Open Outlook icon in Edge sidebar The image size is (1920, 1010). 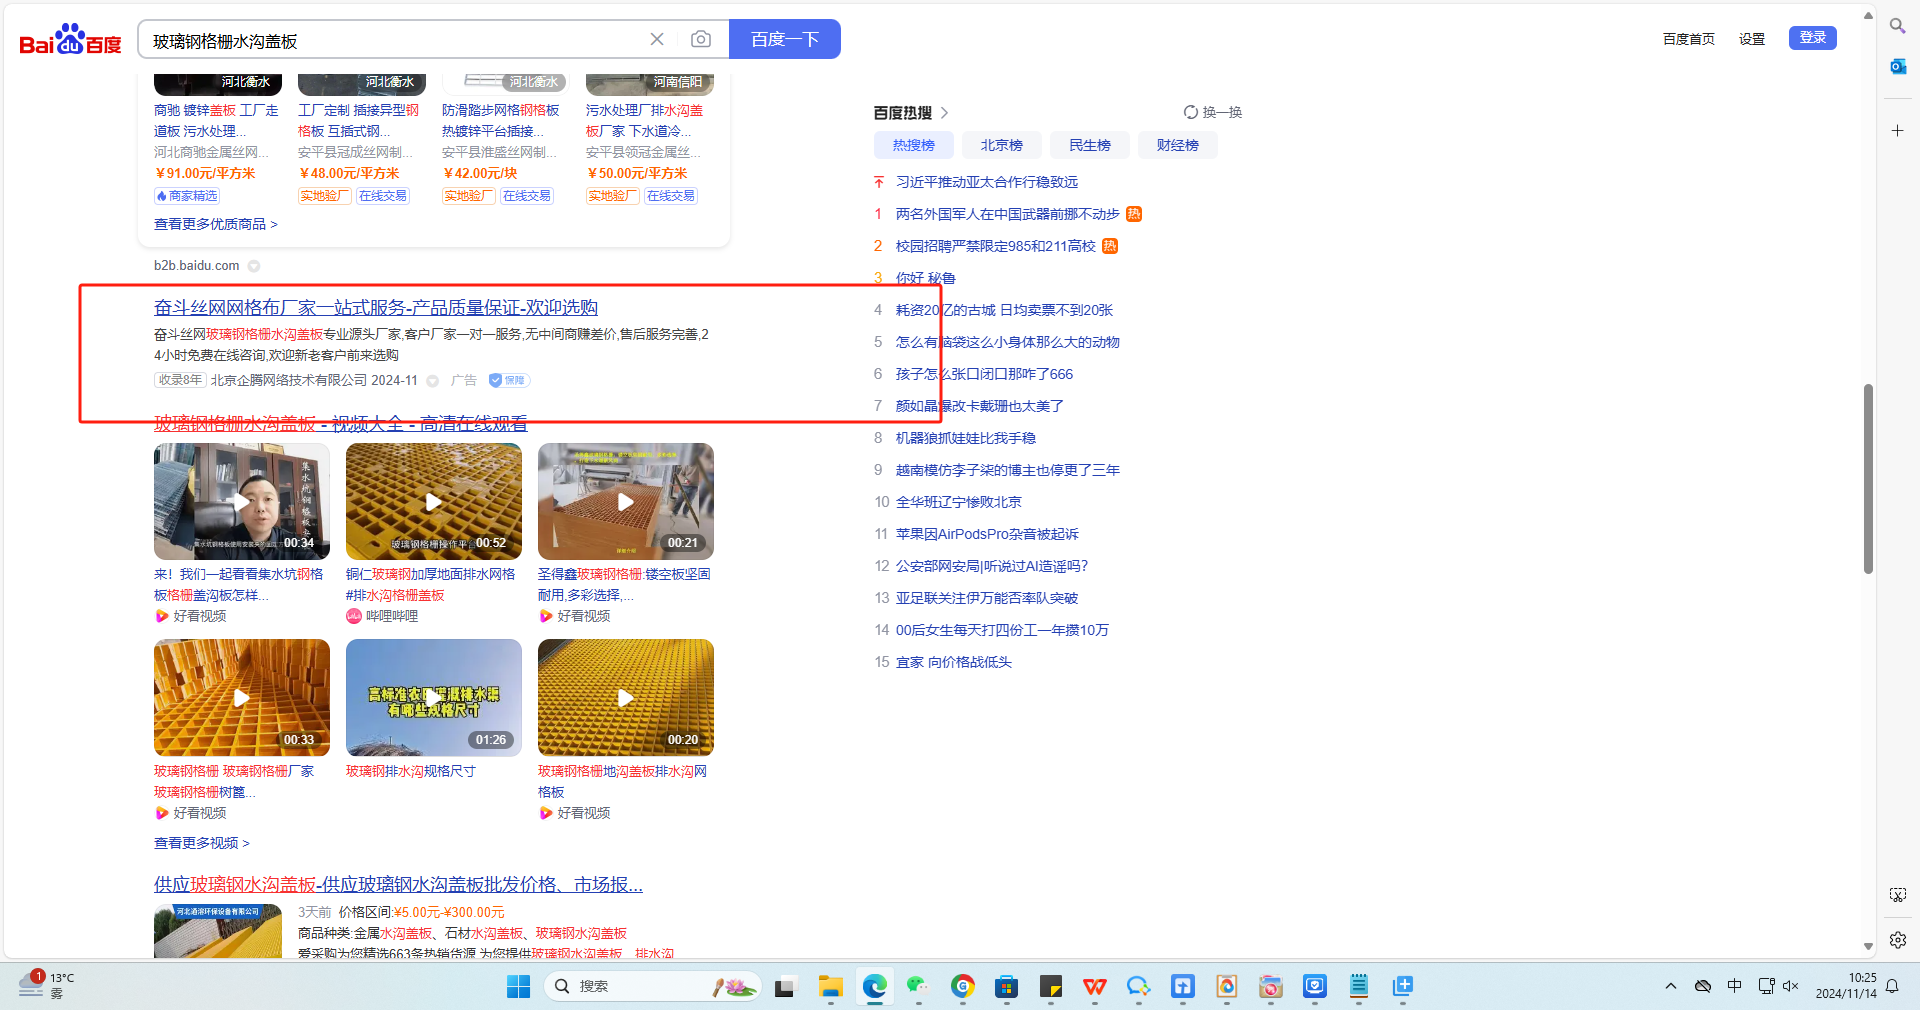1897,67
